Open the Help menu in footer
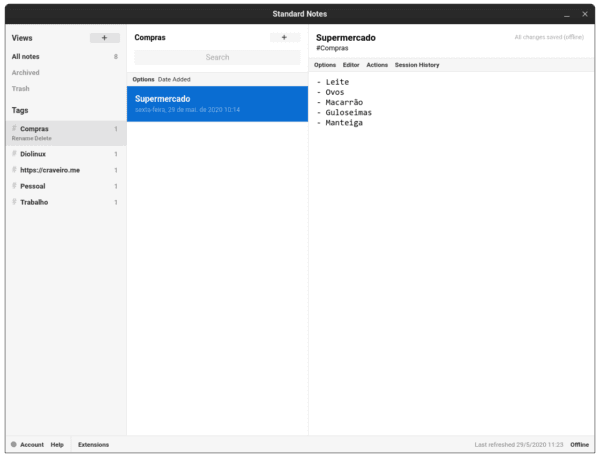600x458 pixels. [x=57, y=445]
